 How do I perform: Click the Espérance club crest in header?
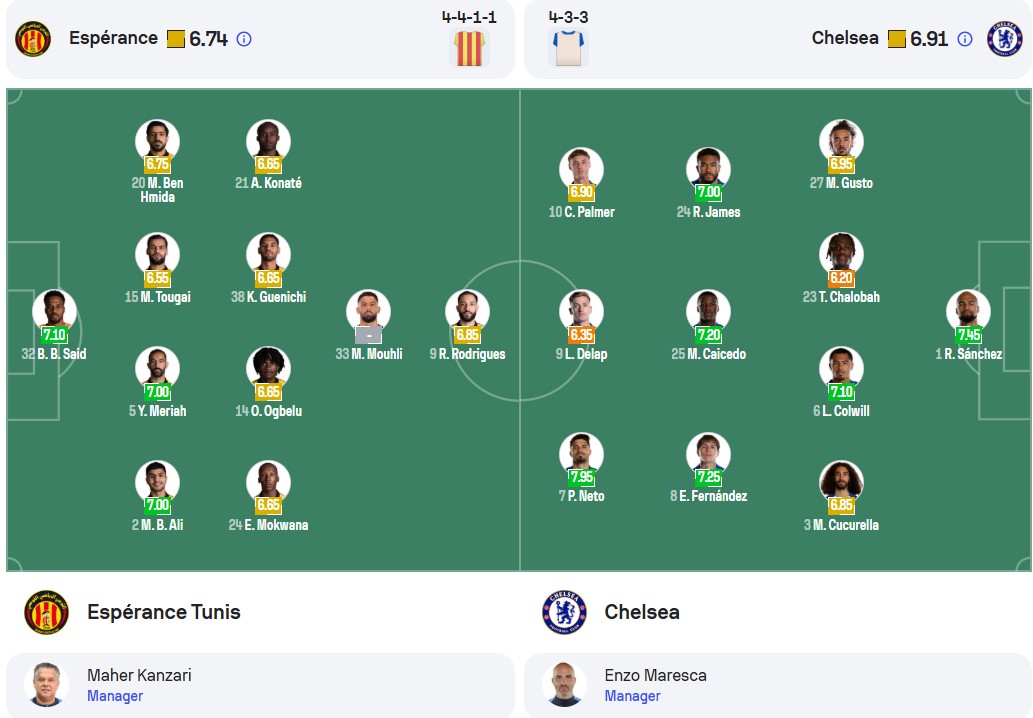pyautogui.click(x=33, y=39)
